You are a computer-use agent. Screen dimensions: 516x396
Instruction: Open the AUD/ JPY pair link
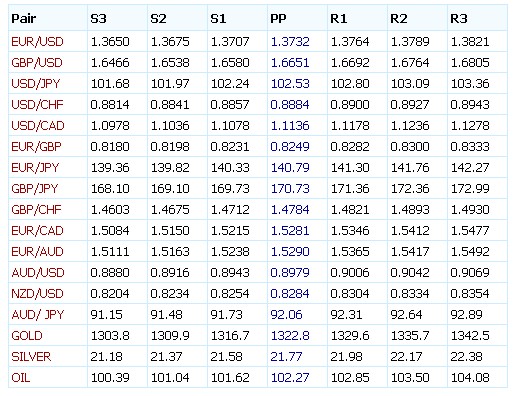pyautogui.click(x=37, y=314)
